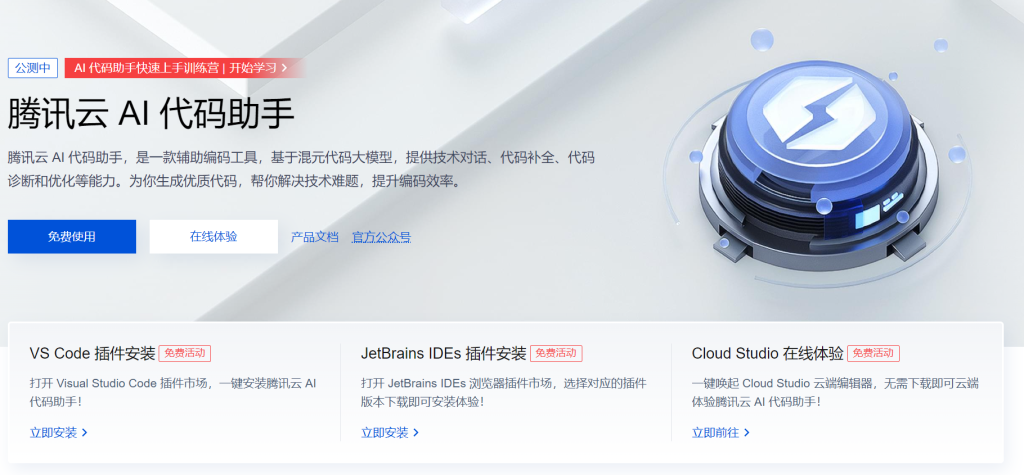
Task: Click the chevron beside JetBrains 立即安装
Action: coord(416,433)
